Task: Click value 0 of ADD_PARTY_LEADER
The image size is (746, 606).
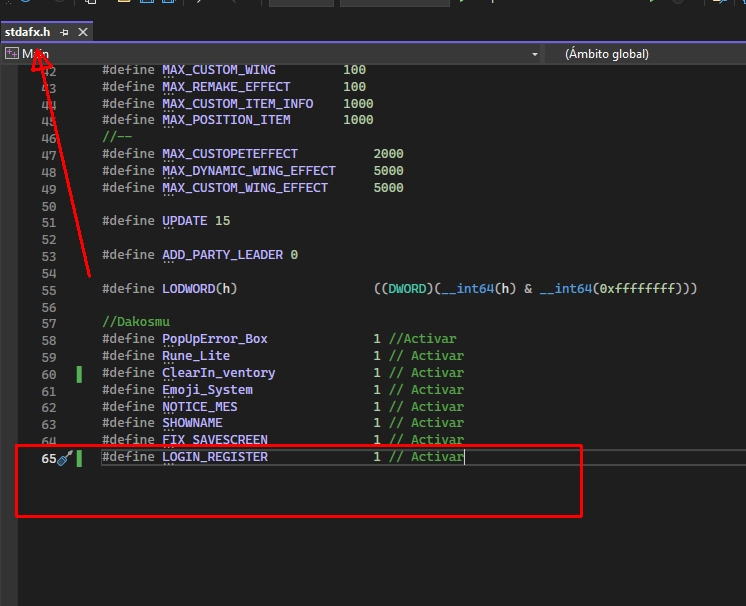Action: [294, 255]
